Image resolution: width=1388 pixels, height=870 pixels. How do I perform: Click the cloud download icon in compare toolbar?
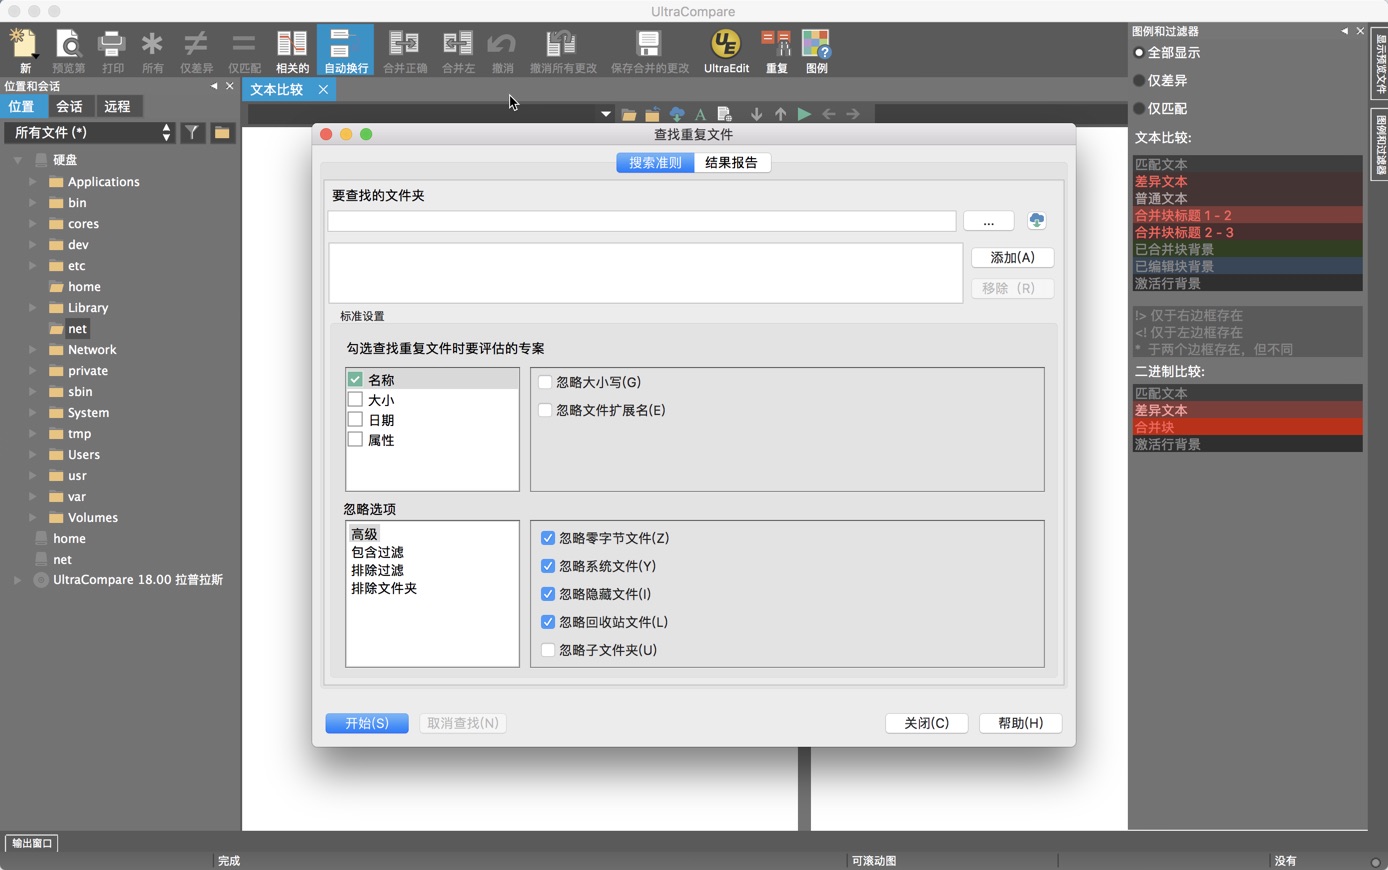click(677, 114)
